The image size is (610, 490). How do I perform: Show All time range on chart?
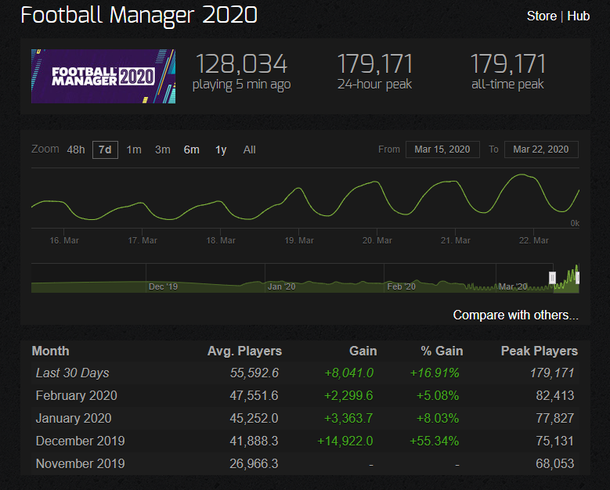[249, 150]
